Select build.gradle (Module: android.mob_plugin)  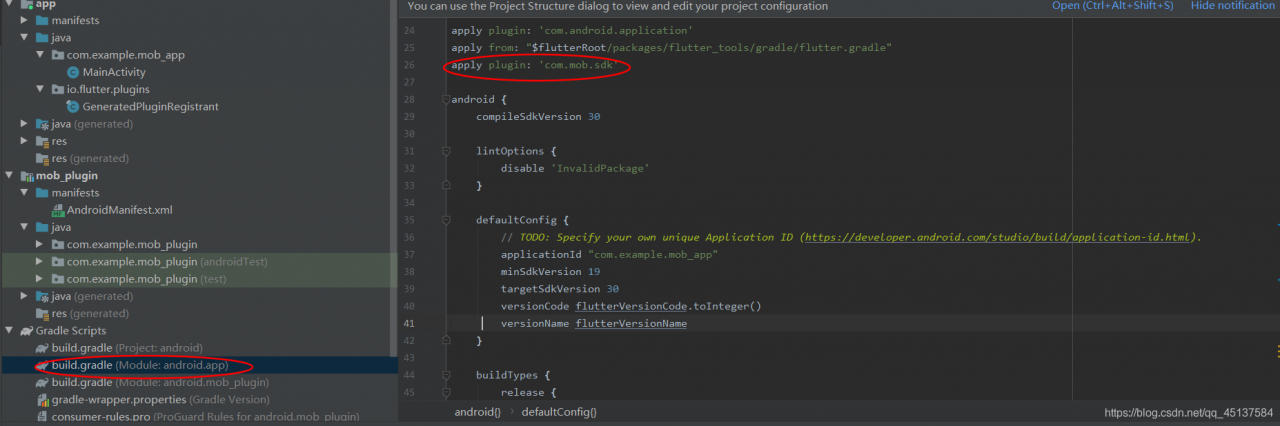pos(160,382)
